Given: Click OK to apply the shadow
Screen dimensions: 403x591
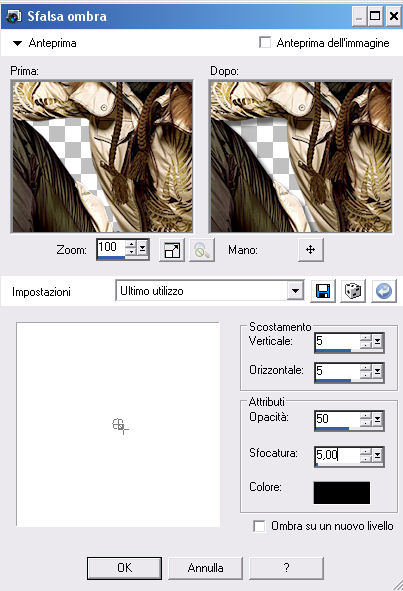Looking at the screenshot, I should point(124,568).
